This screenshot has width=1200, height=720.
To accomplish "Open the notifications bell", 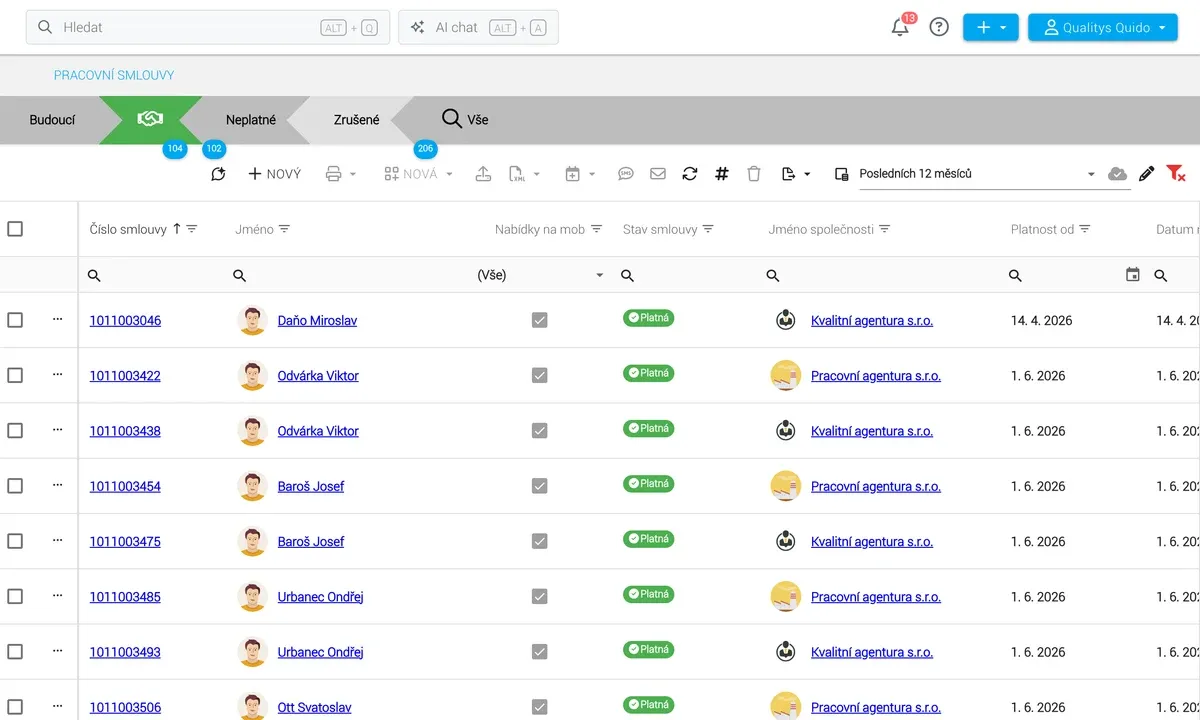I will click(x=900, y=27).
